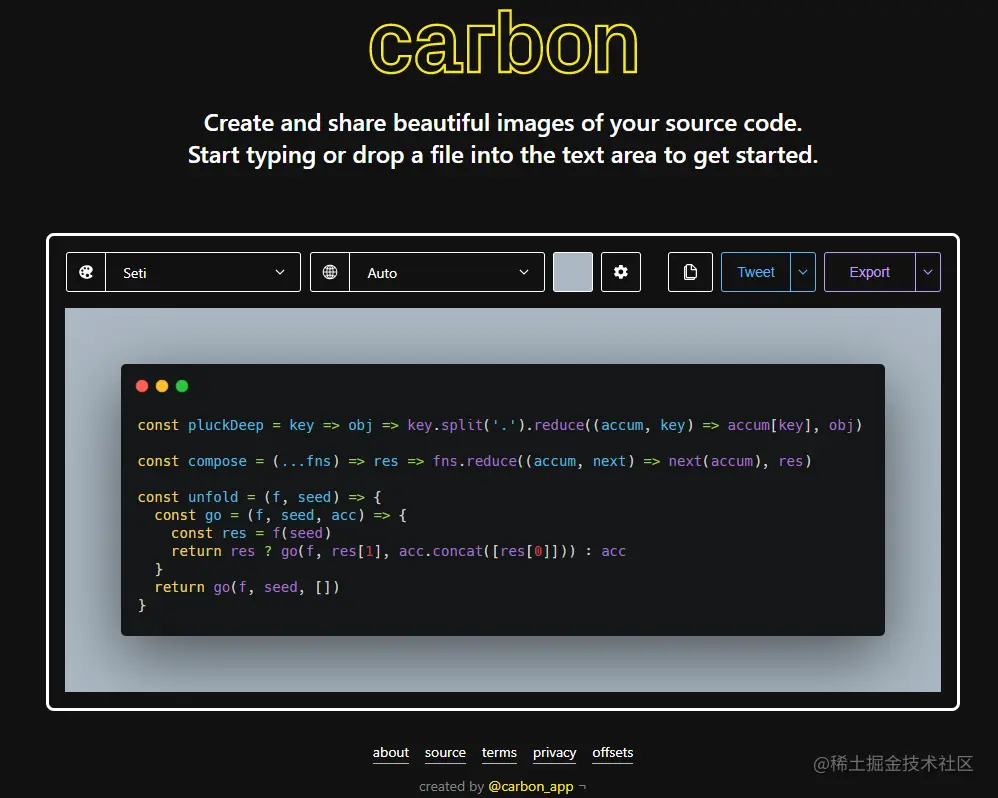Click the 'const unfold' code line
The height and width of the screenshot is (798, 998).
tap(260, 497)
